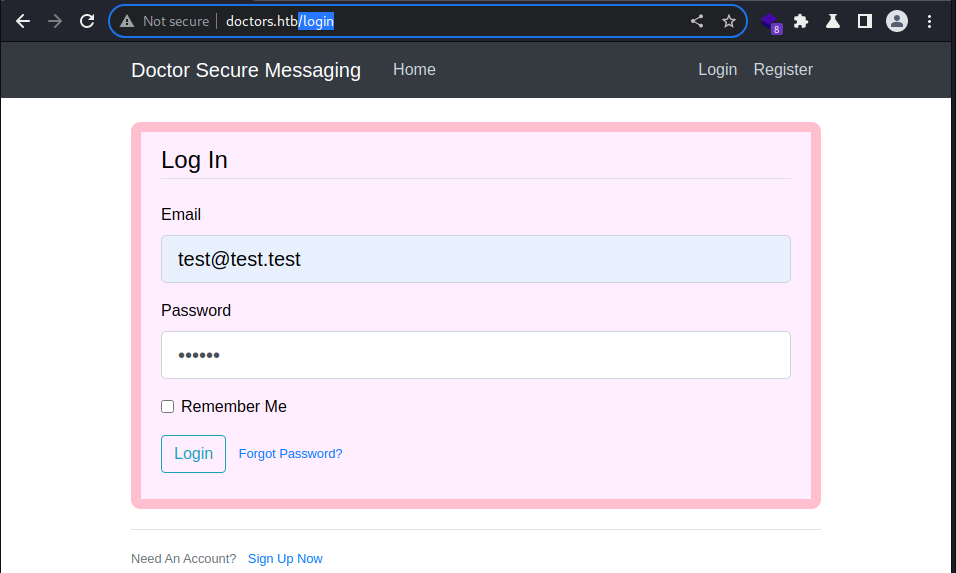This screenshot has width=956, height=573.
Task: Open the user profile avatar
Action: click(897, 21)
